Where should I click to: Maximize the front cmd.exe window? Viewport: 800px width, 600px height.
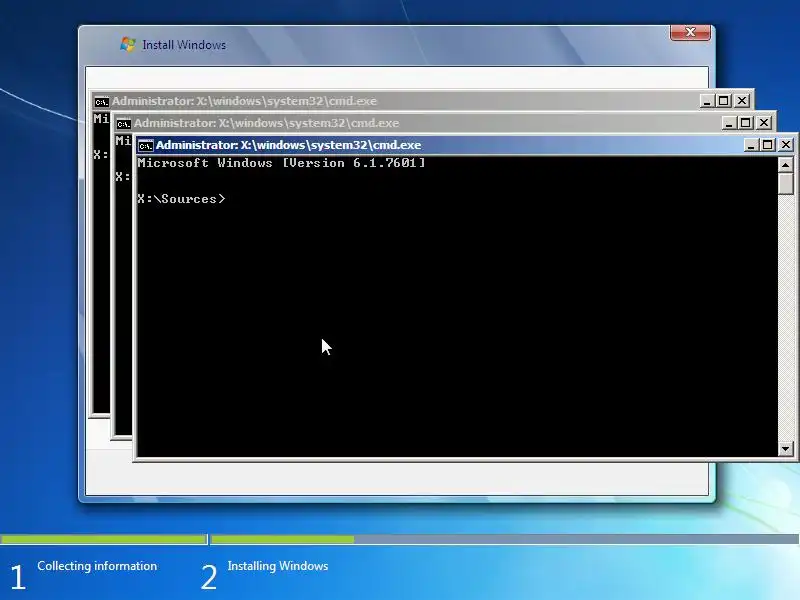767,145
